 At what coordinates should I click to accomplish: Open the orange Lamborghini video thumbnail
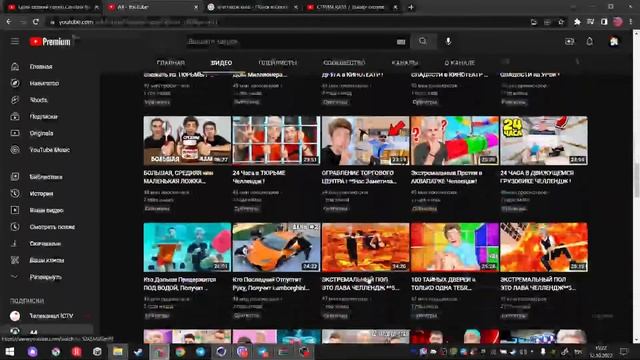tap(276, 247)
